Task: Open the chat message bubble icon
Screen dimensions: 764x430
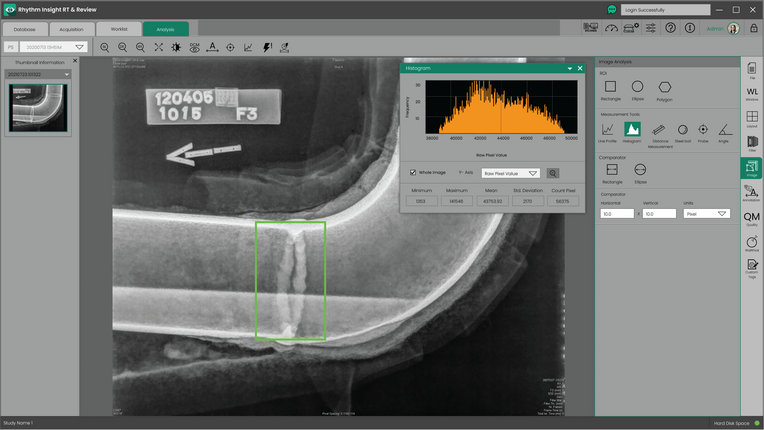Action: [611, 9]
